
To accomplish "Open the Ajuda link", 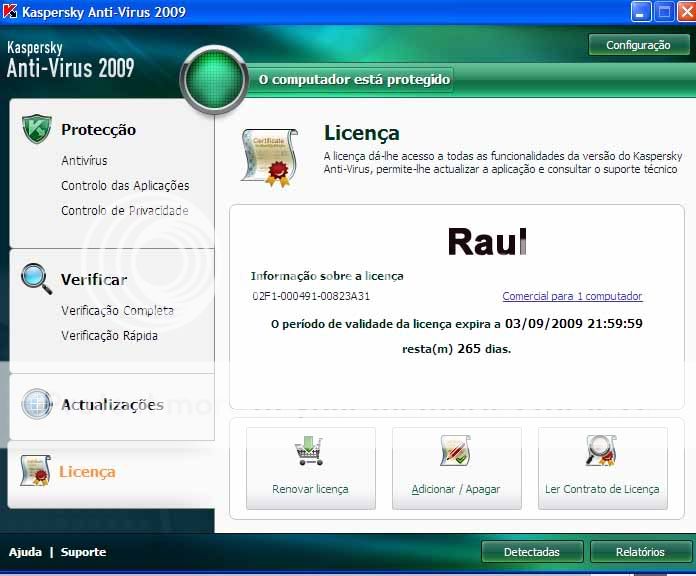I will click(x=25, y=552).
